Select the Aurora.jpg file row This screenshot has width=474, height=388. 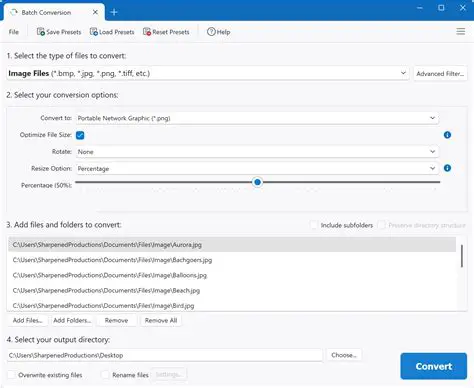click(232, 245)
